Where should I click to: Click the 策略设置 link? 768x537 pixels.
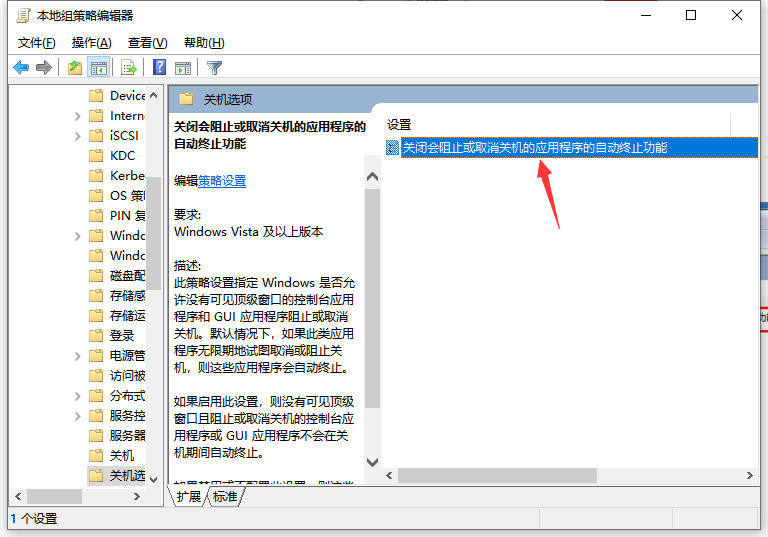coord(222,181)
